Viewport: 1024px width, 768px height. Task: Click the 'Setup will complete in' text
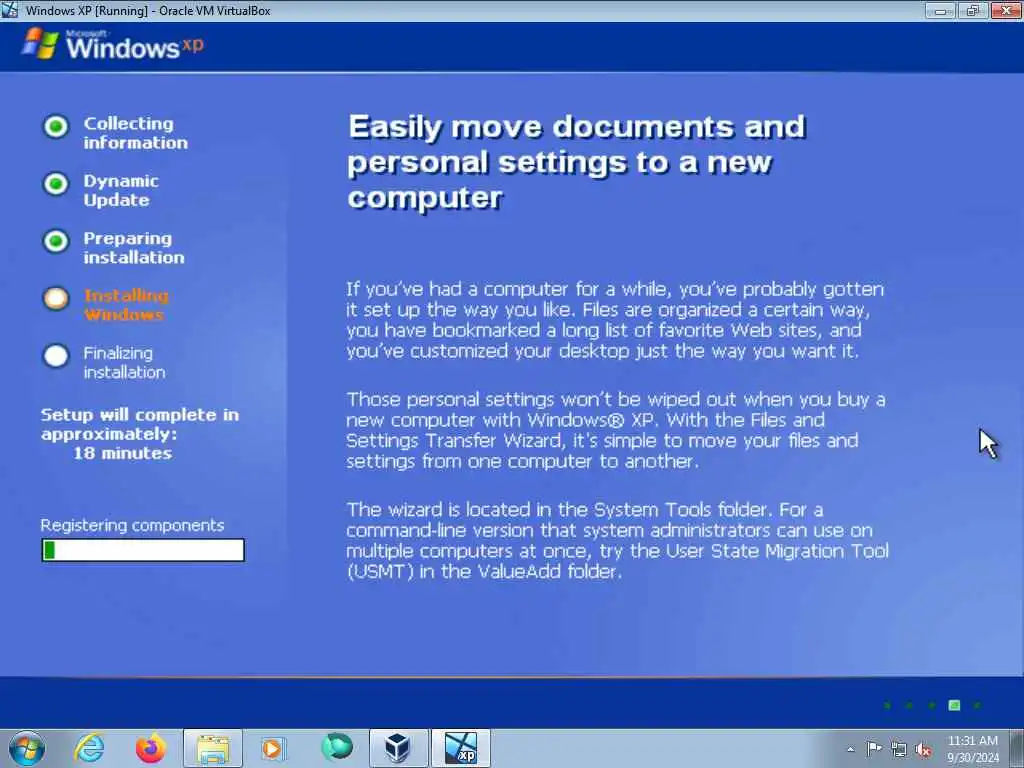[x=140, y=415]
